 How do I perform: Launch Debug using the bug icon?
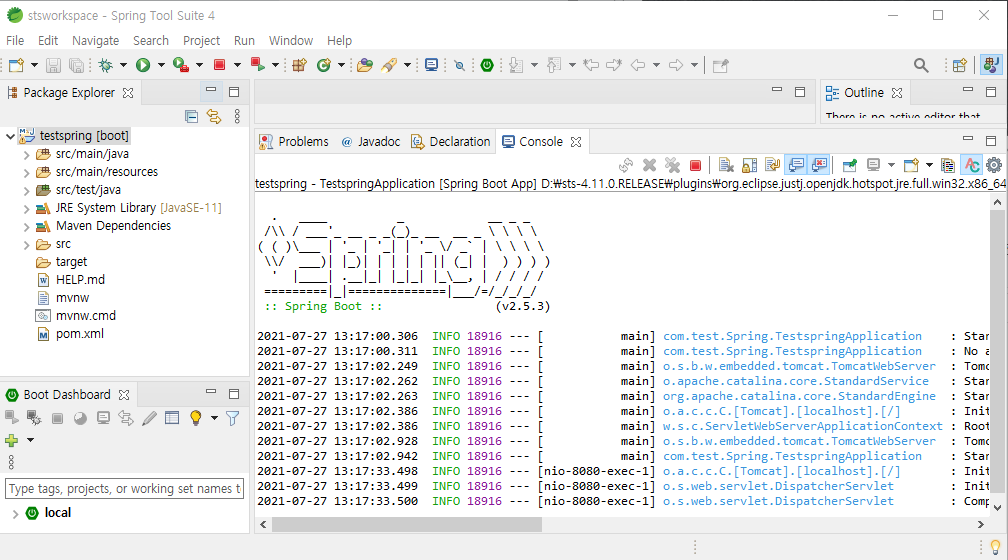point(105,65)
